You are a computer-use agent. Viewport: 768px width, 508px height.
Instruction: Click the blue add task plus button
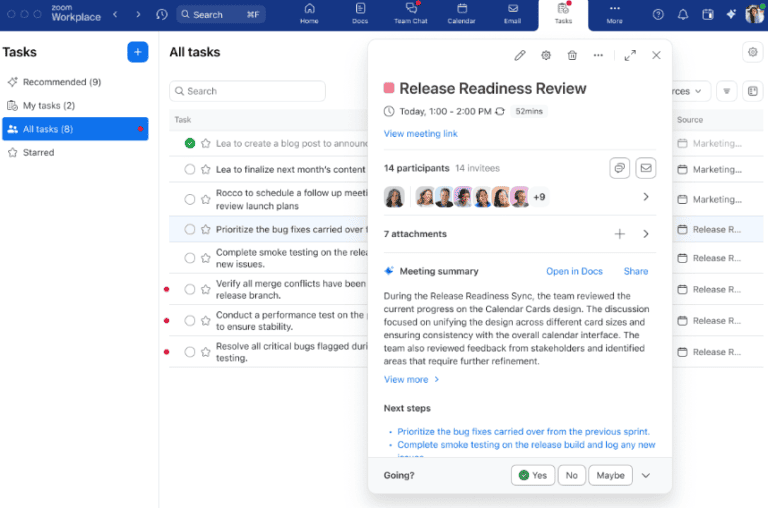coord(138,52)
